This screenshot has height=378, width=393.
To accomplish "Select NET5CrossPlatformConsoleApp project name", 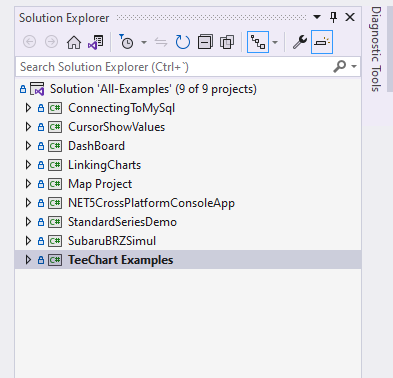I will tap(151, 203).
